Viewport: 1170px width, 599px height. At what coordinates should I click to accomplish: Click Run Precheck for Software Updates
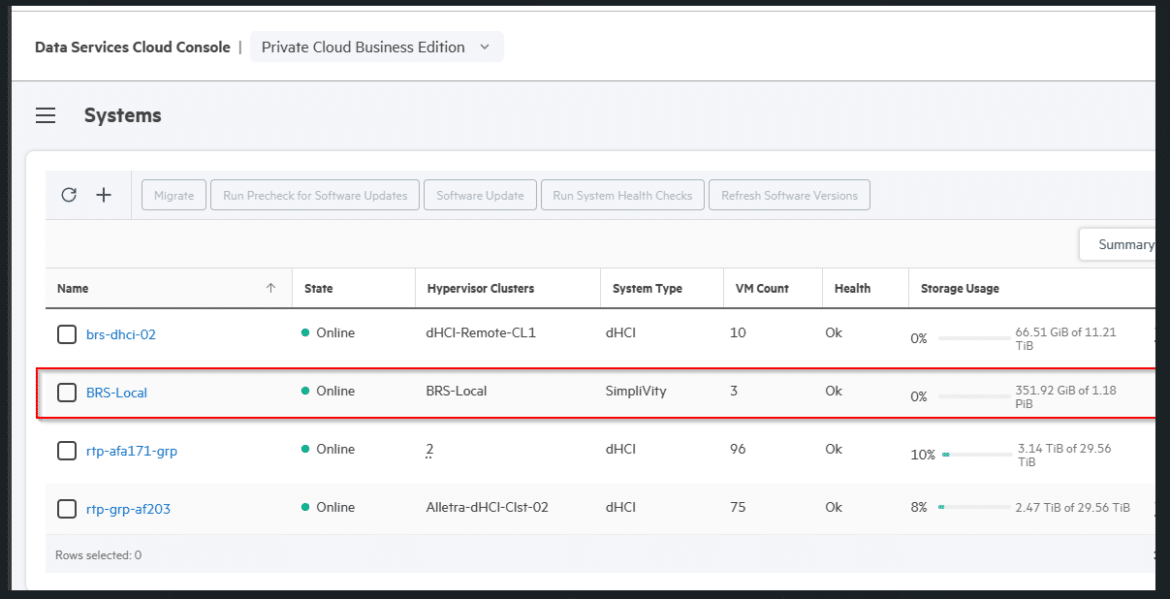pyautogui.click(x=315, y=195)
